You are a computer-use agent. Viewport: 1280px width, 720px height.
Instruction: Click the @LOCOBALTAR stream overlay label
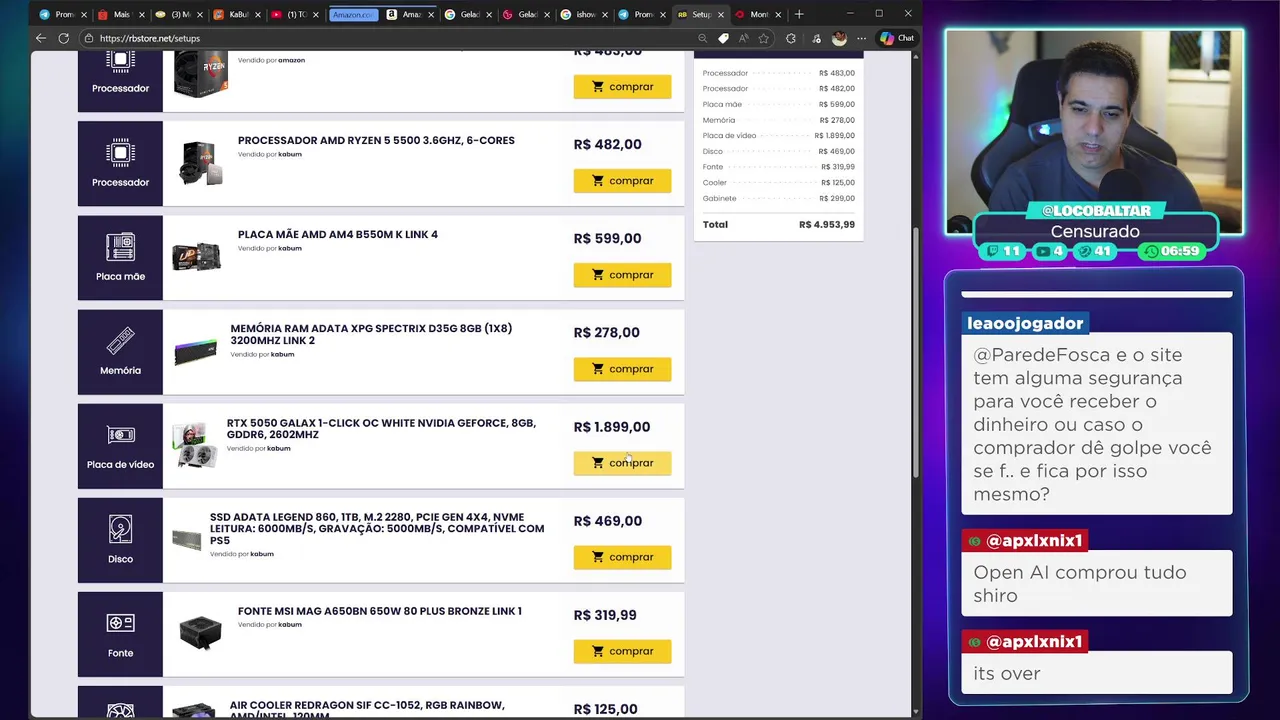point(1096,210)
